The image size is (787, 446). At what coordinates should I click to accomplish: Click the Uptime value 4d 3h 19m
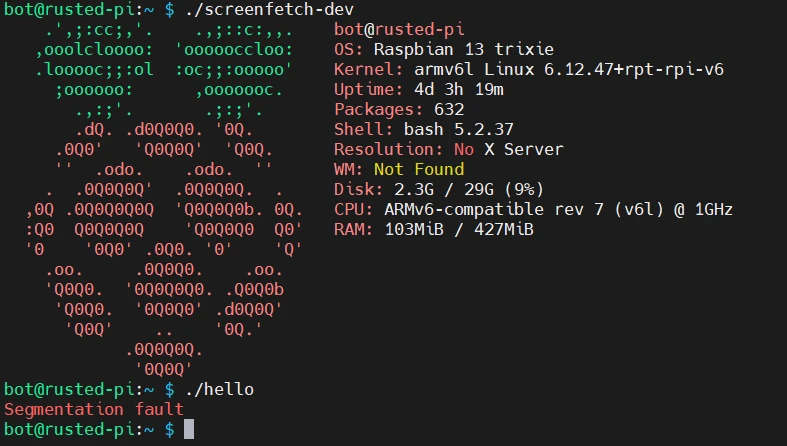459,90
